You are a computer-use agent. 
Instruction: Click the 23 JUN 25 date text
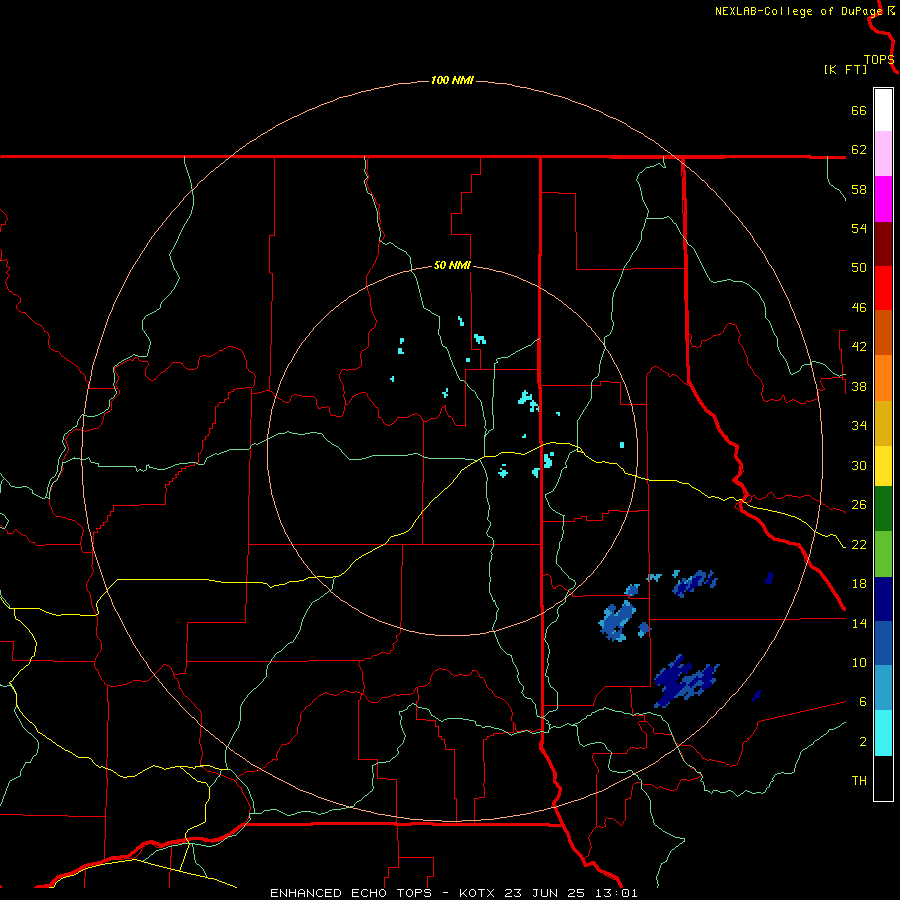[545, 893]
